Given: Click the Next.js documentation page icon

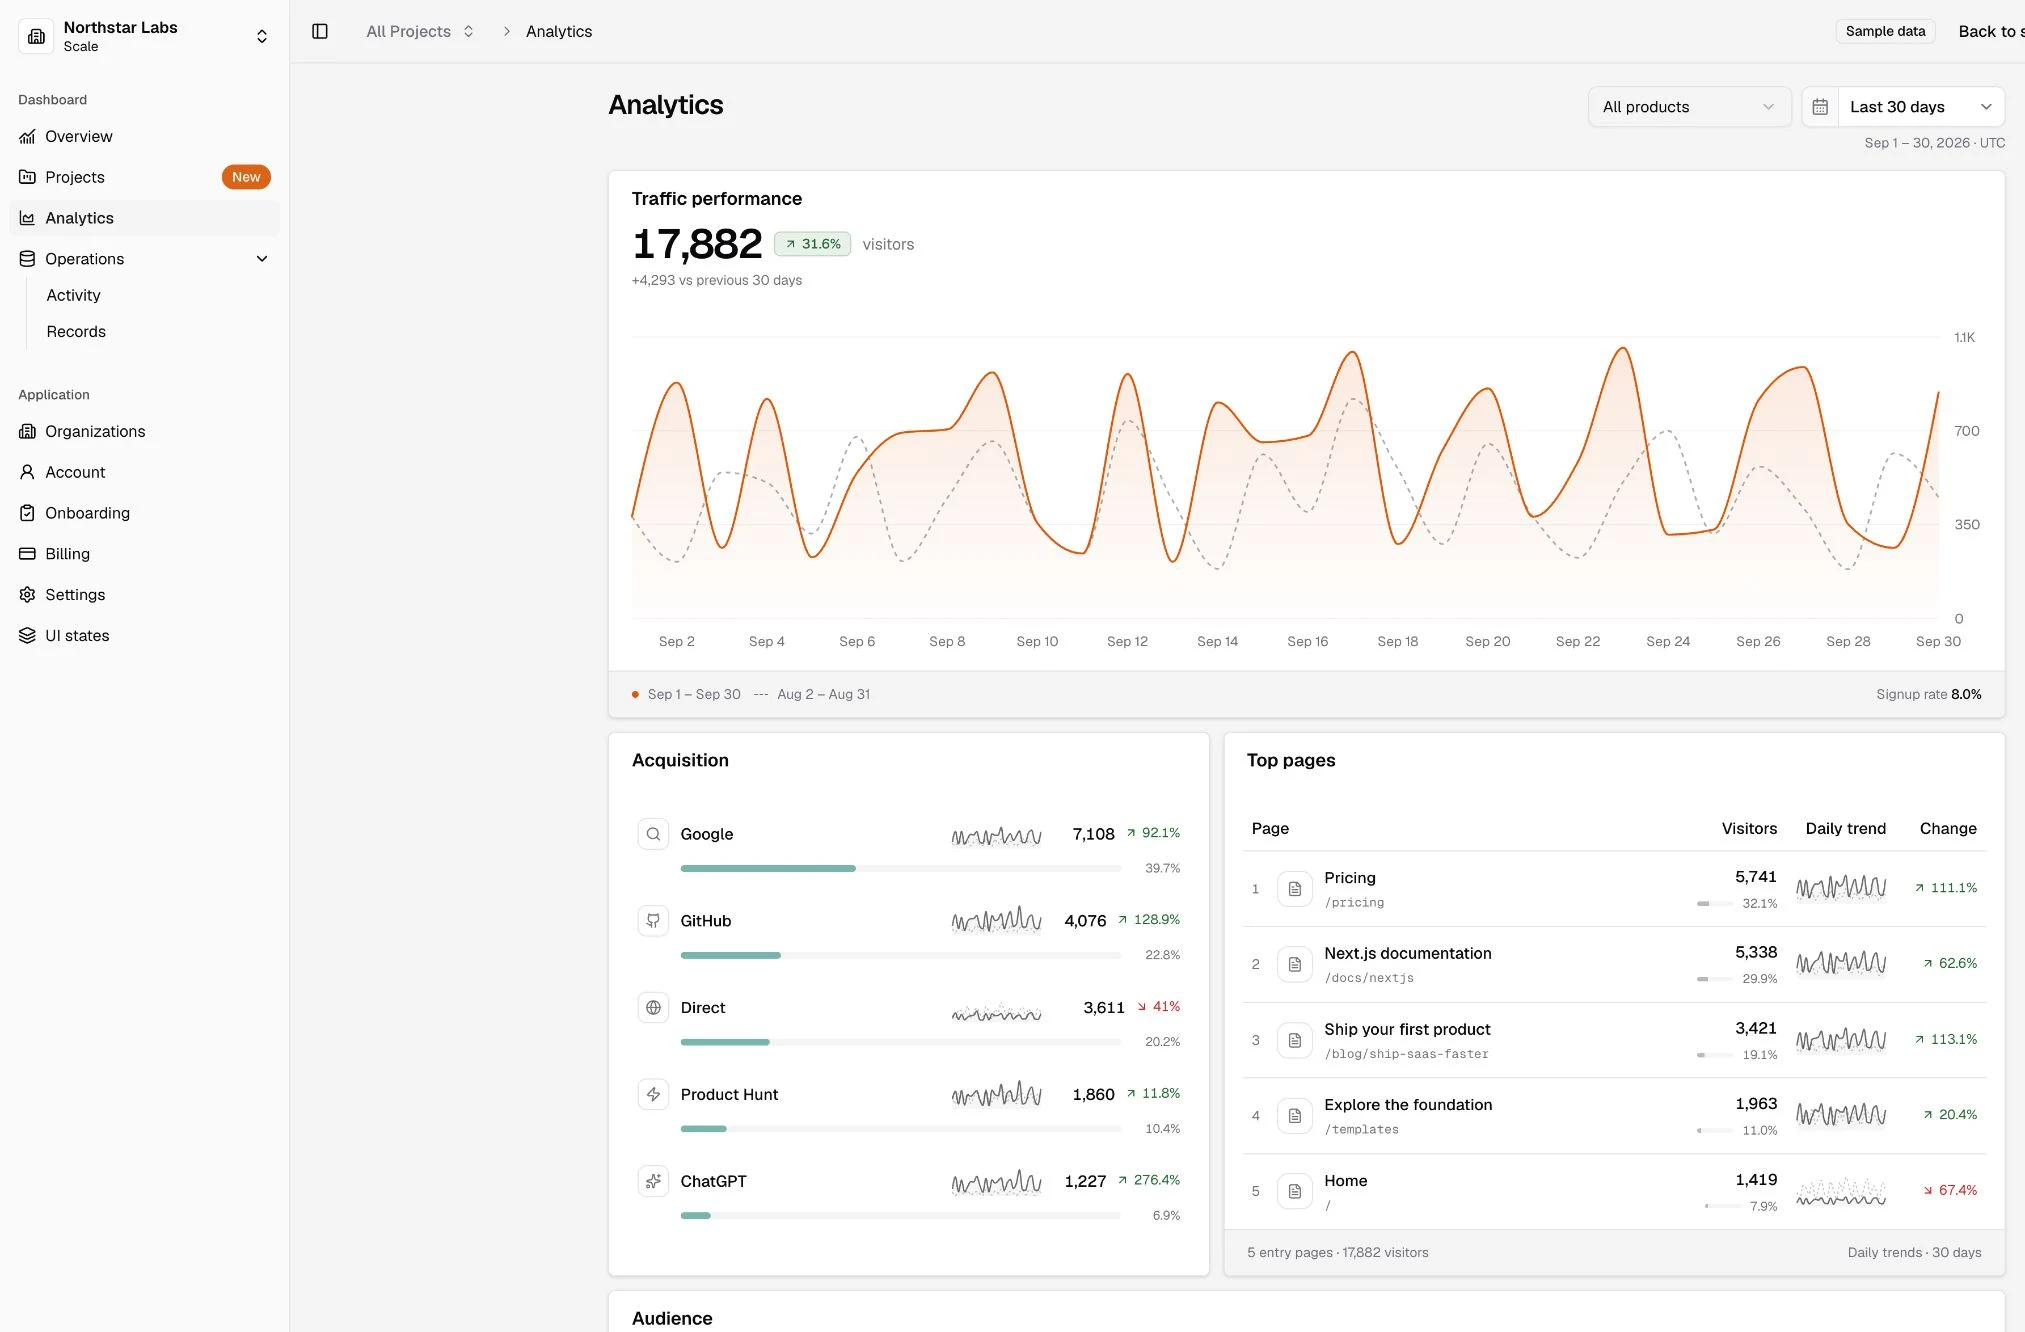Looking at the screenshot, I should pyautogui.click(x=1295, y=964).
